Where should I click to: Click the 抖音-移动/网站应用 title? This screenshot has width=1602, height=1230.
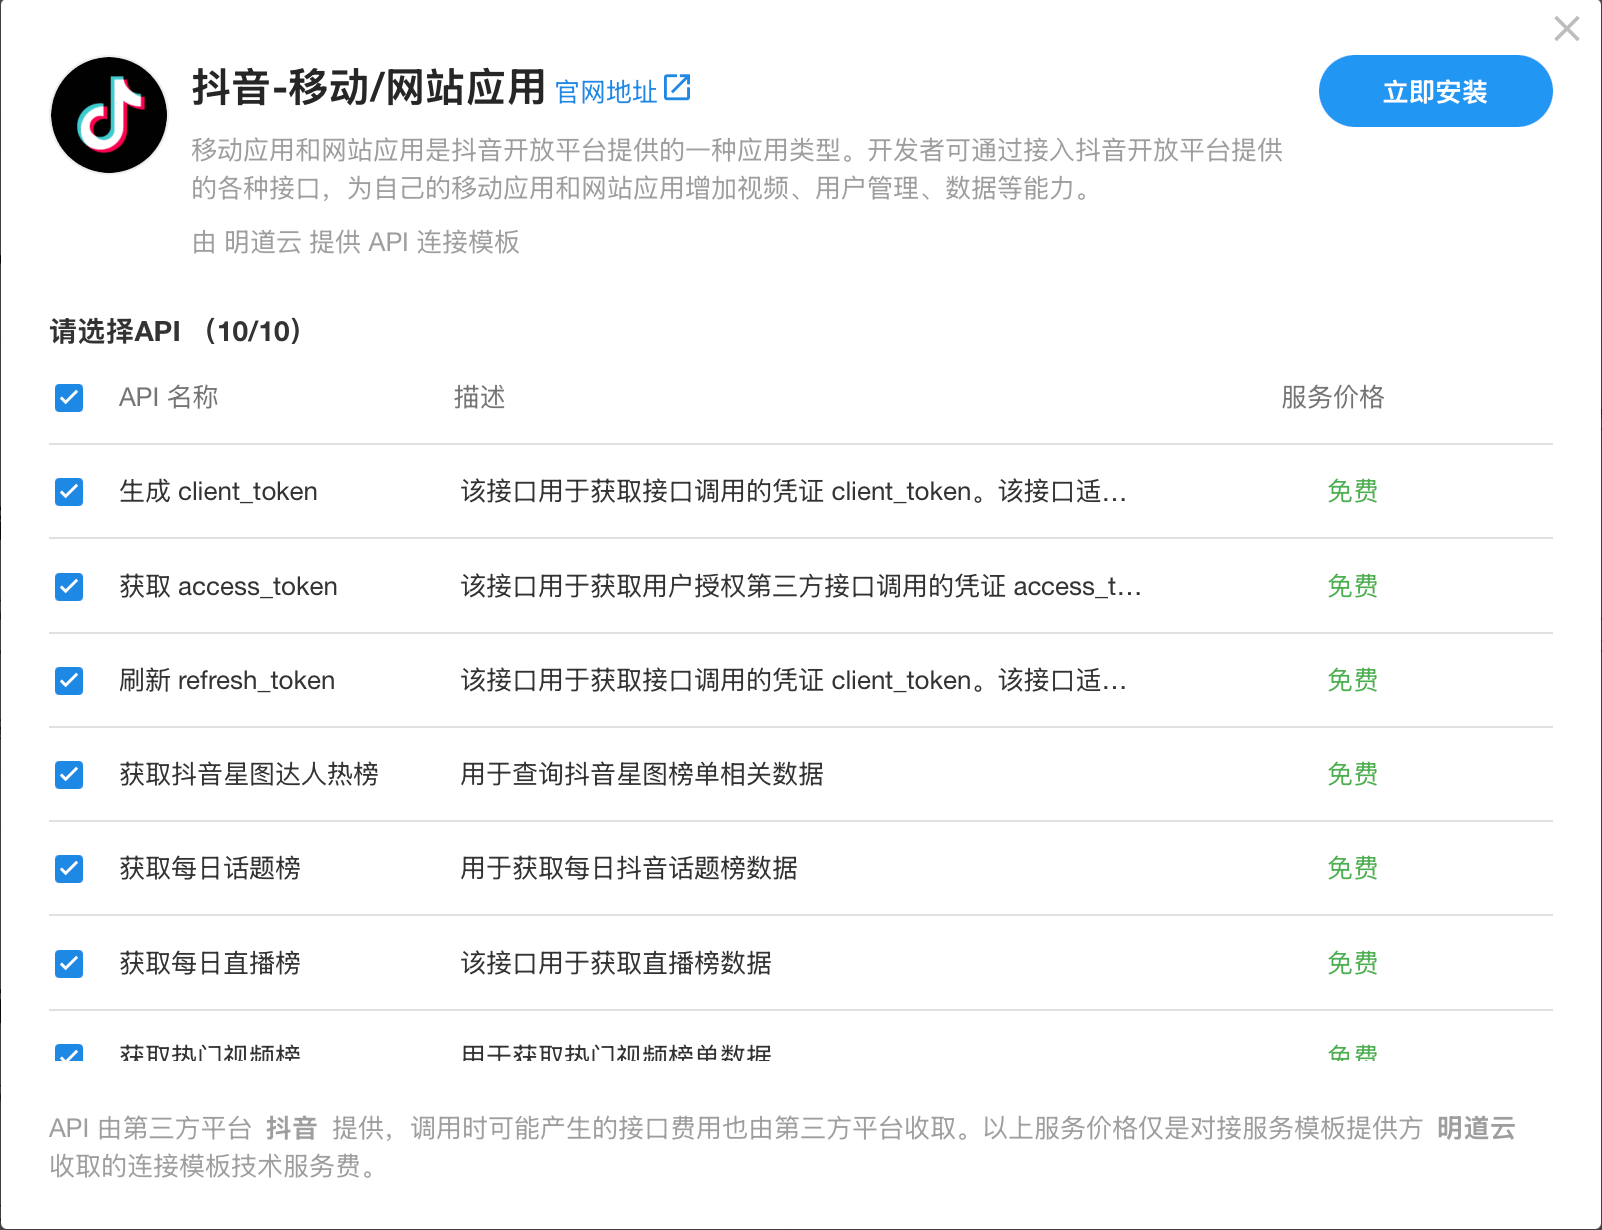point(369,88)
